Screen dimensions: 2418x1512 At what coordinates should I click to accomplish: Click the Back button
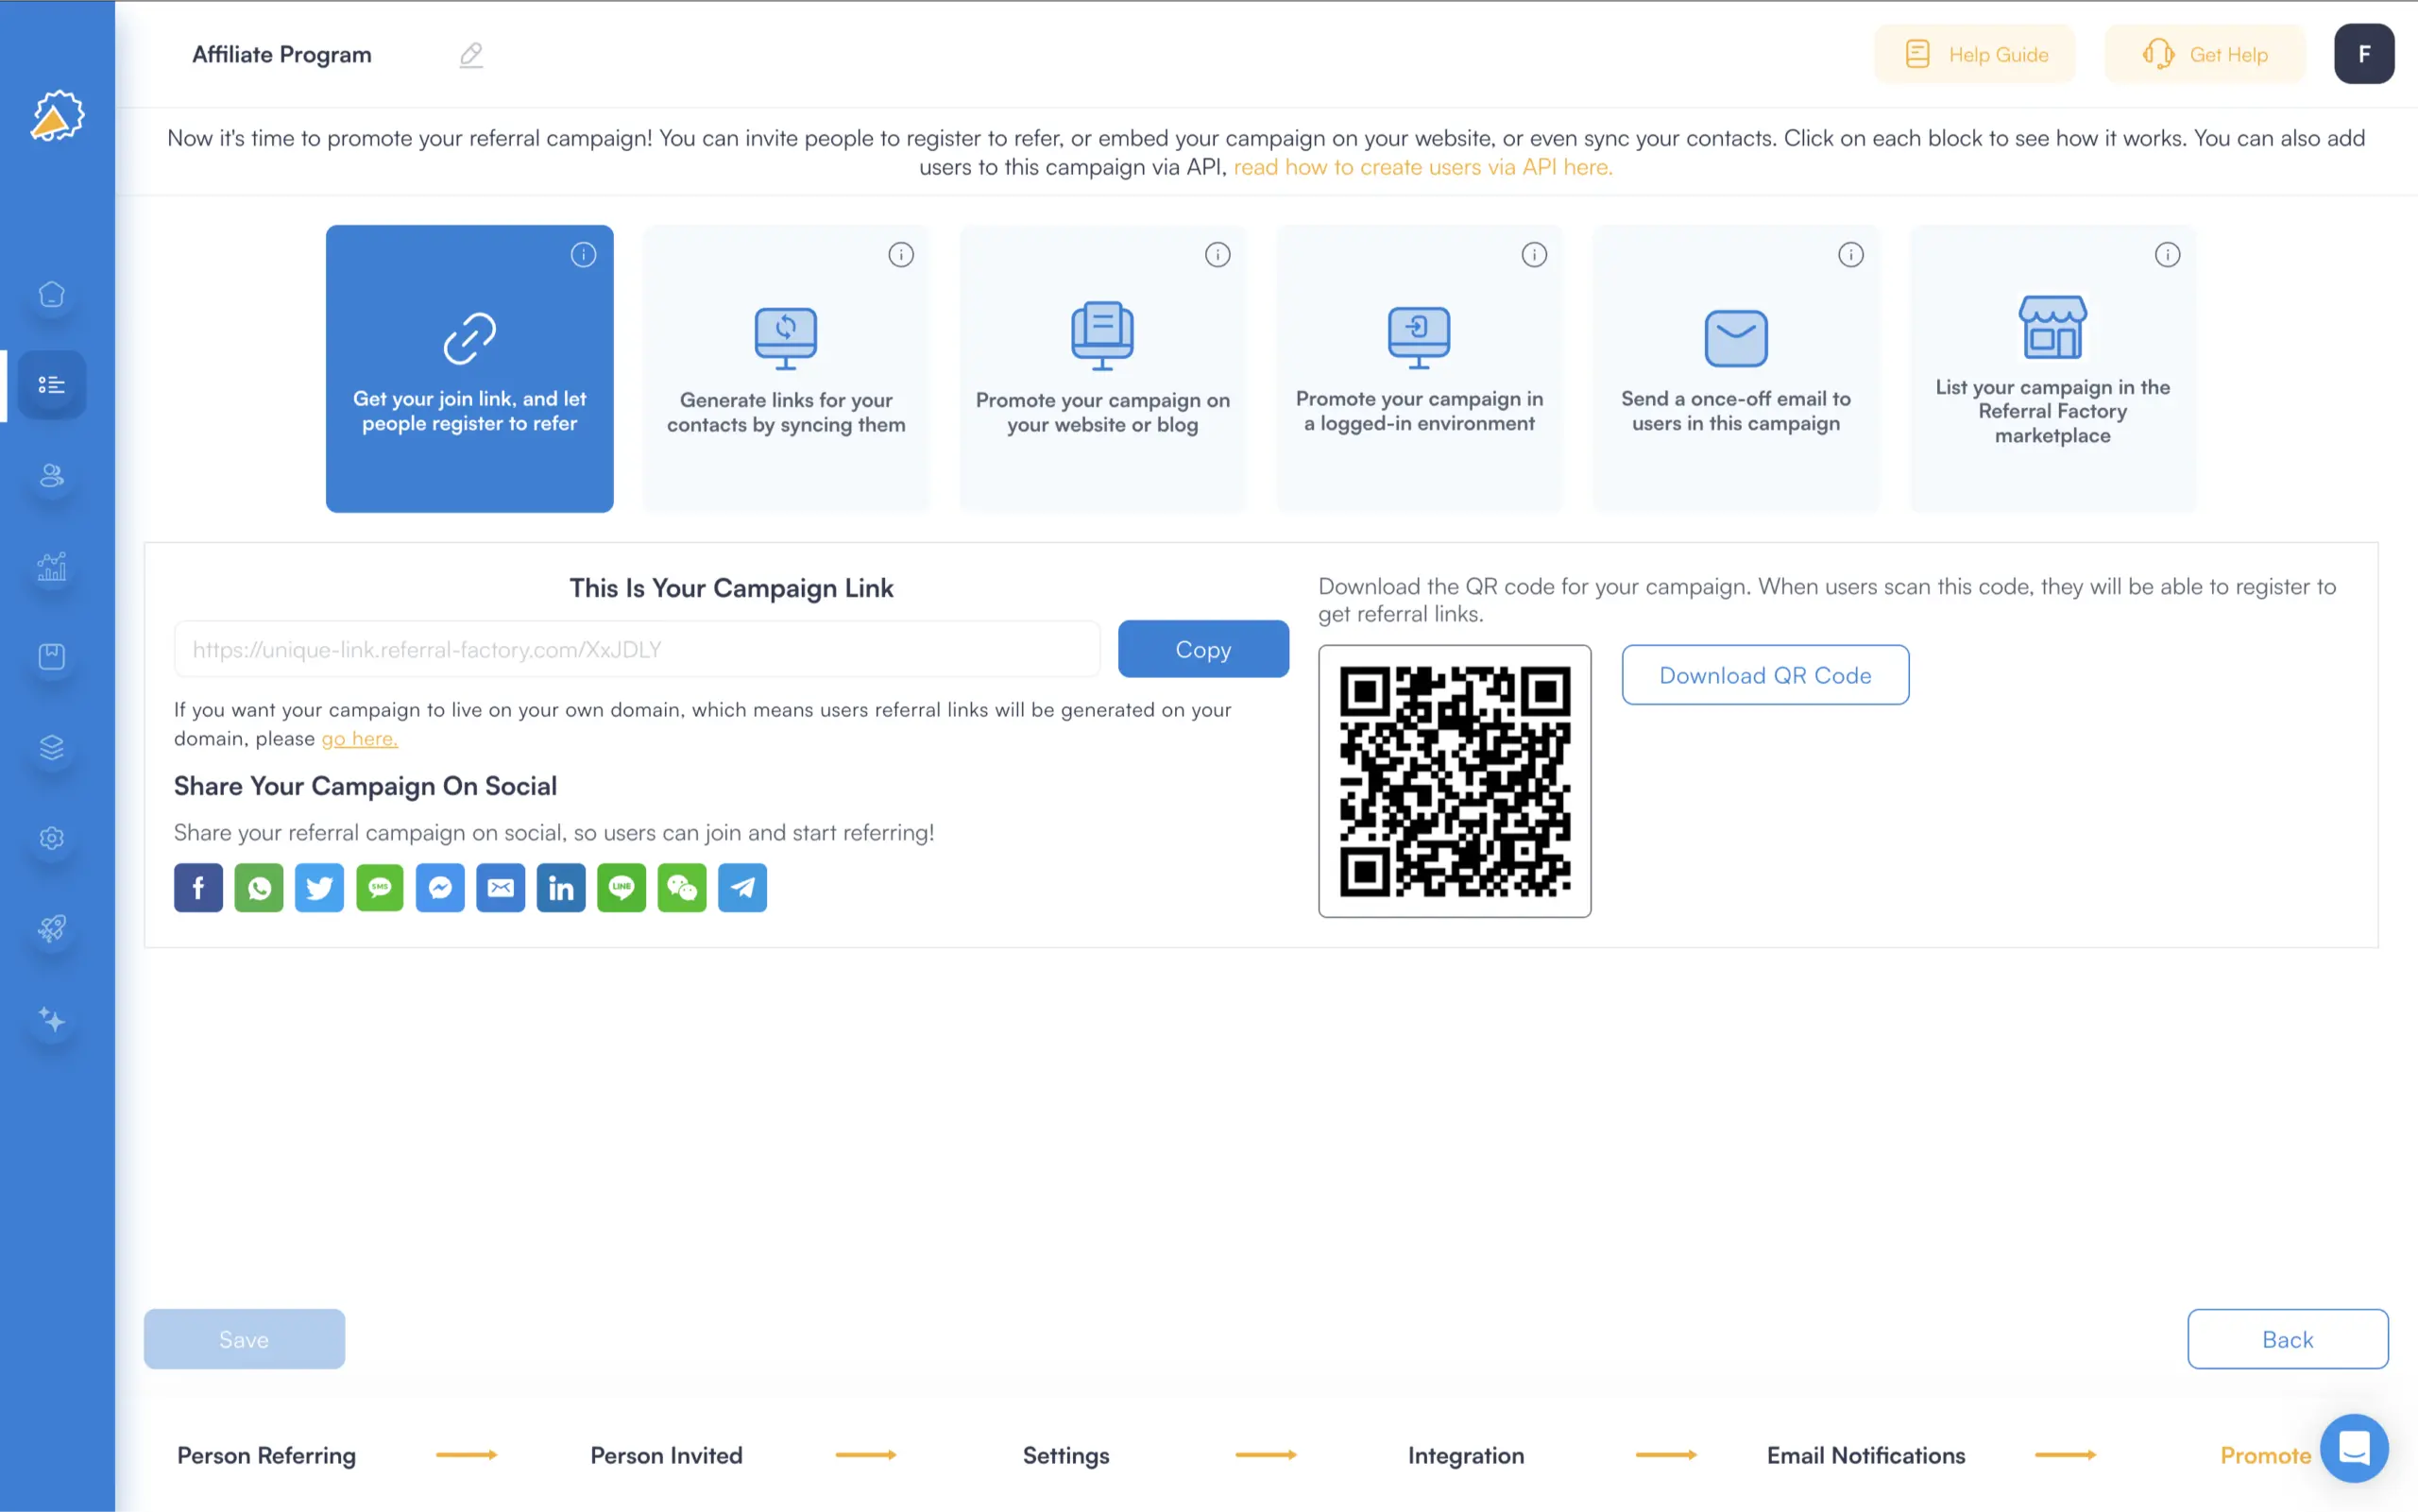[x=2287, y=1339]
